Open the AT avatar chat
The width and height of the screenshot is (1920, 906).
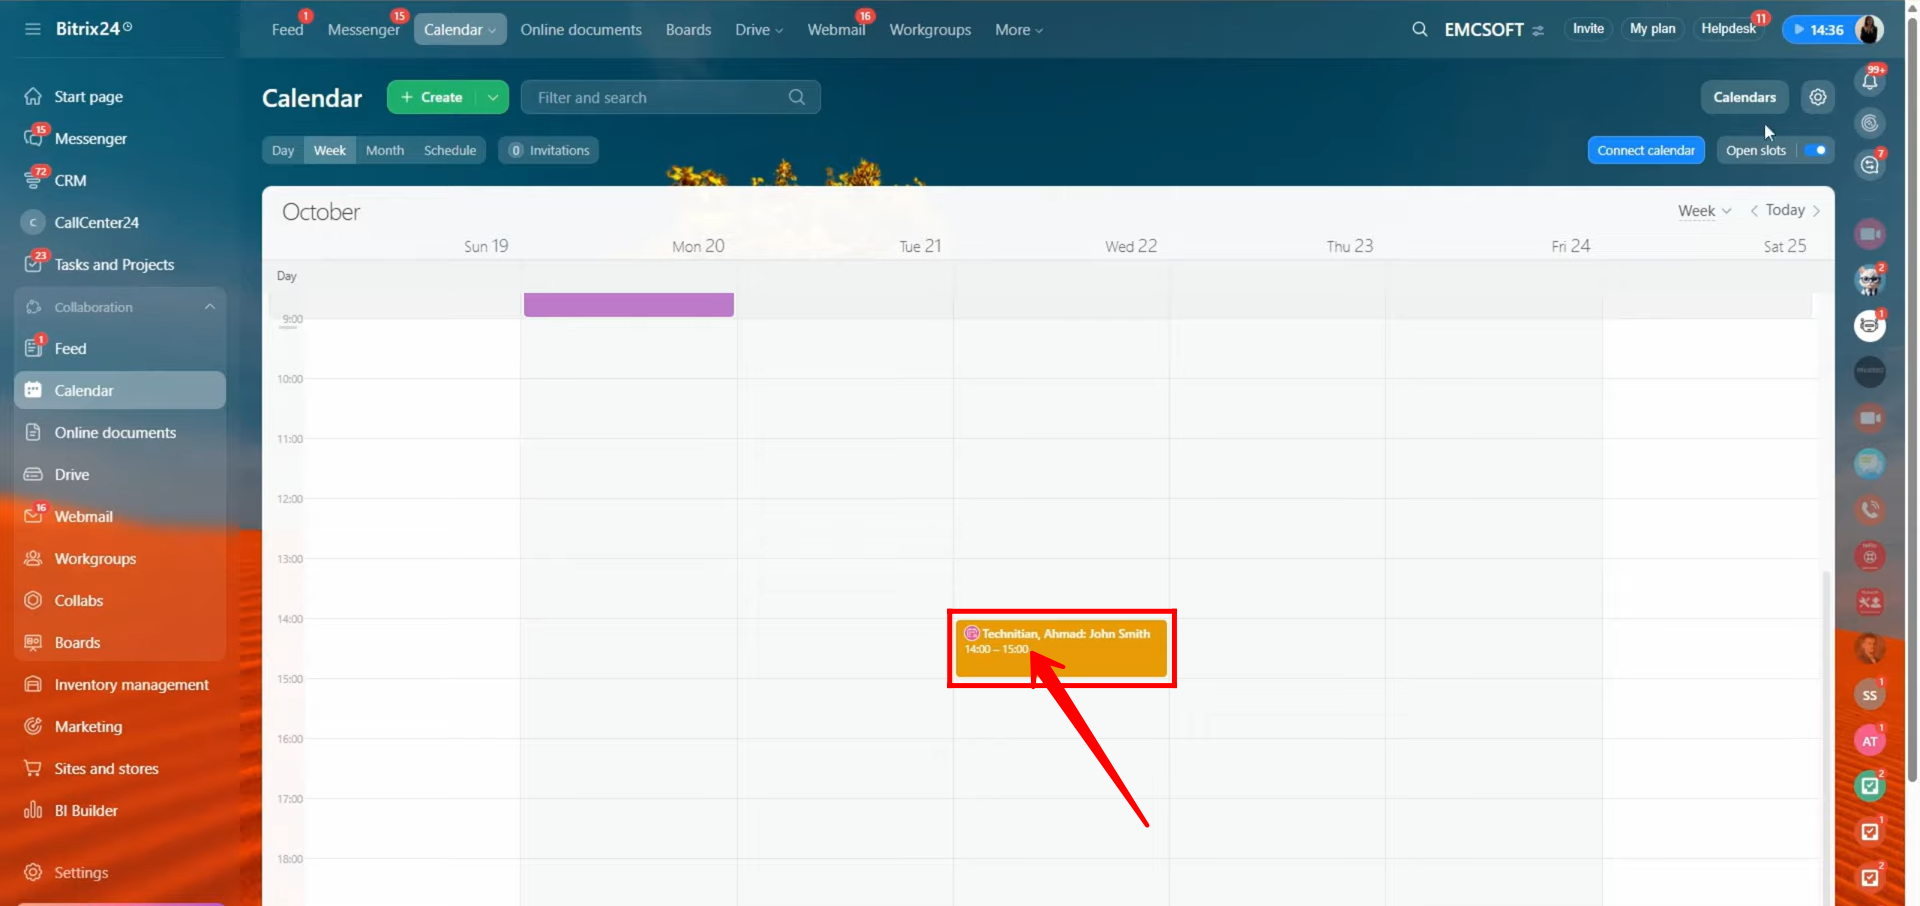click(1869, 741)
